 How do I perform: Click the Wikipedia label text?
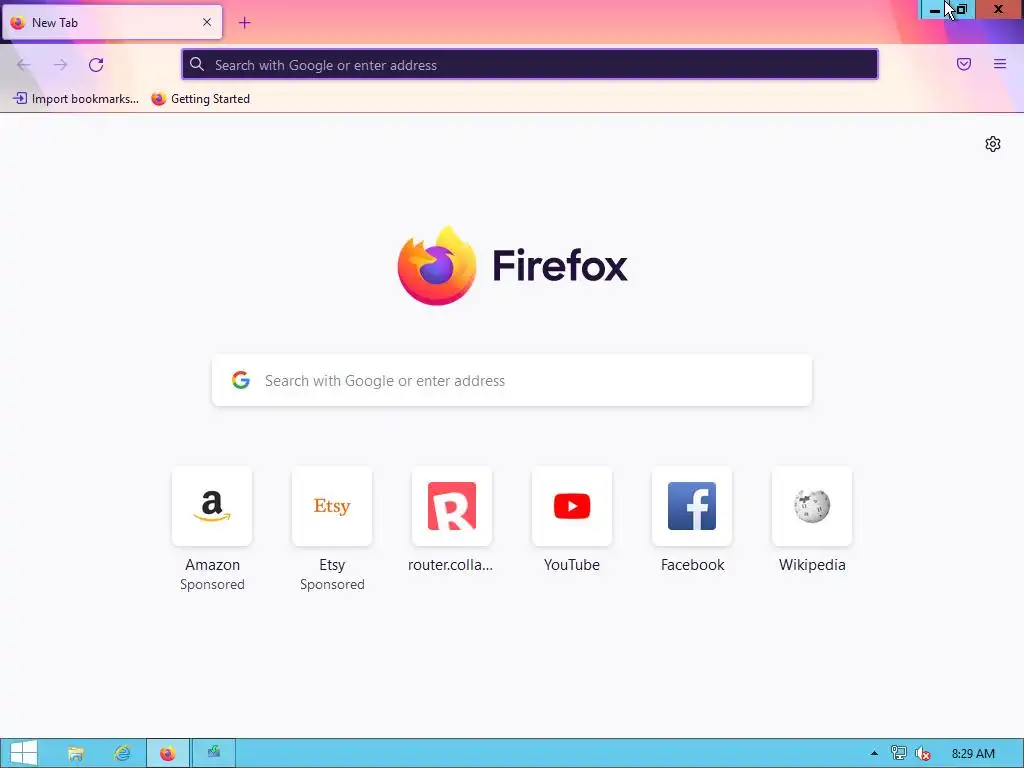812,565
